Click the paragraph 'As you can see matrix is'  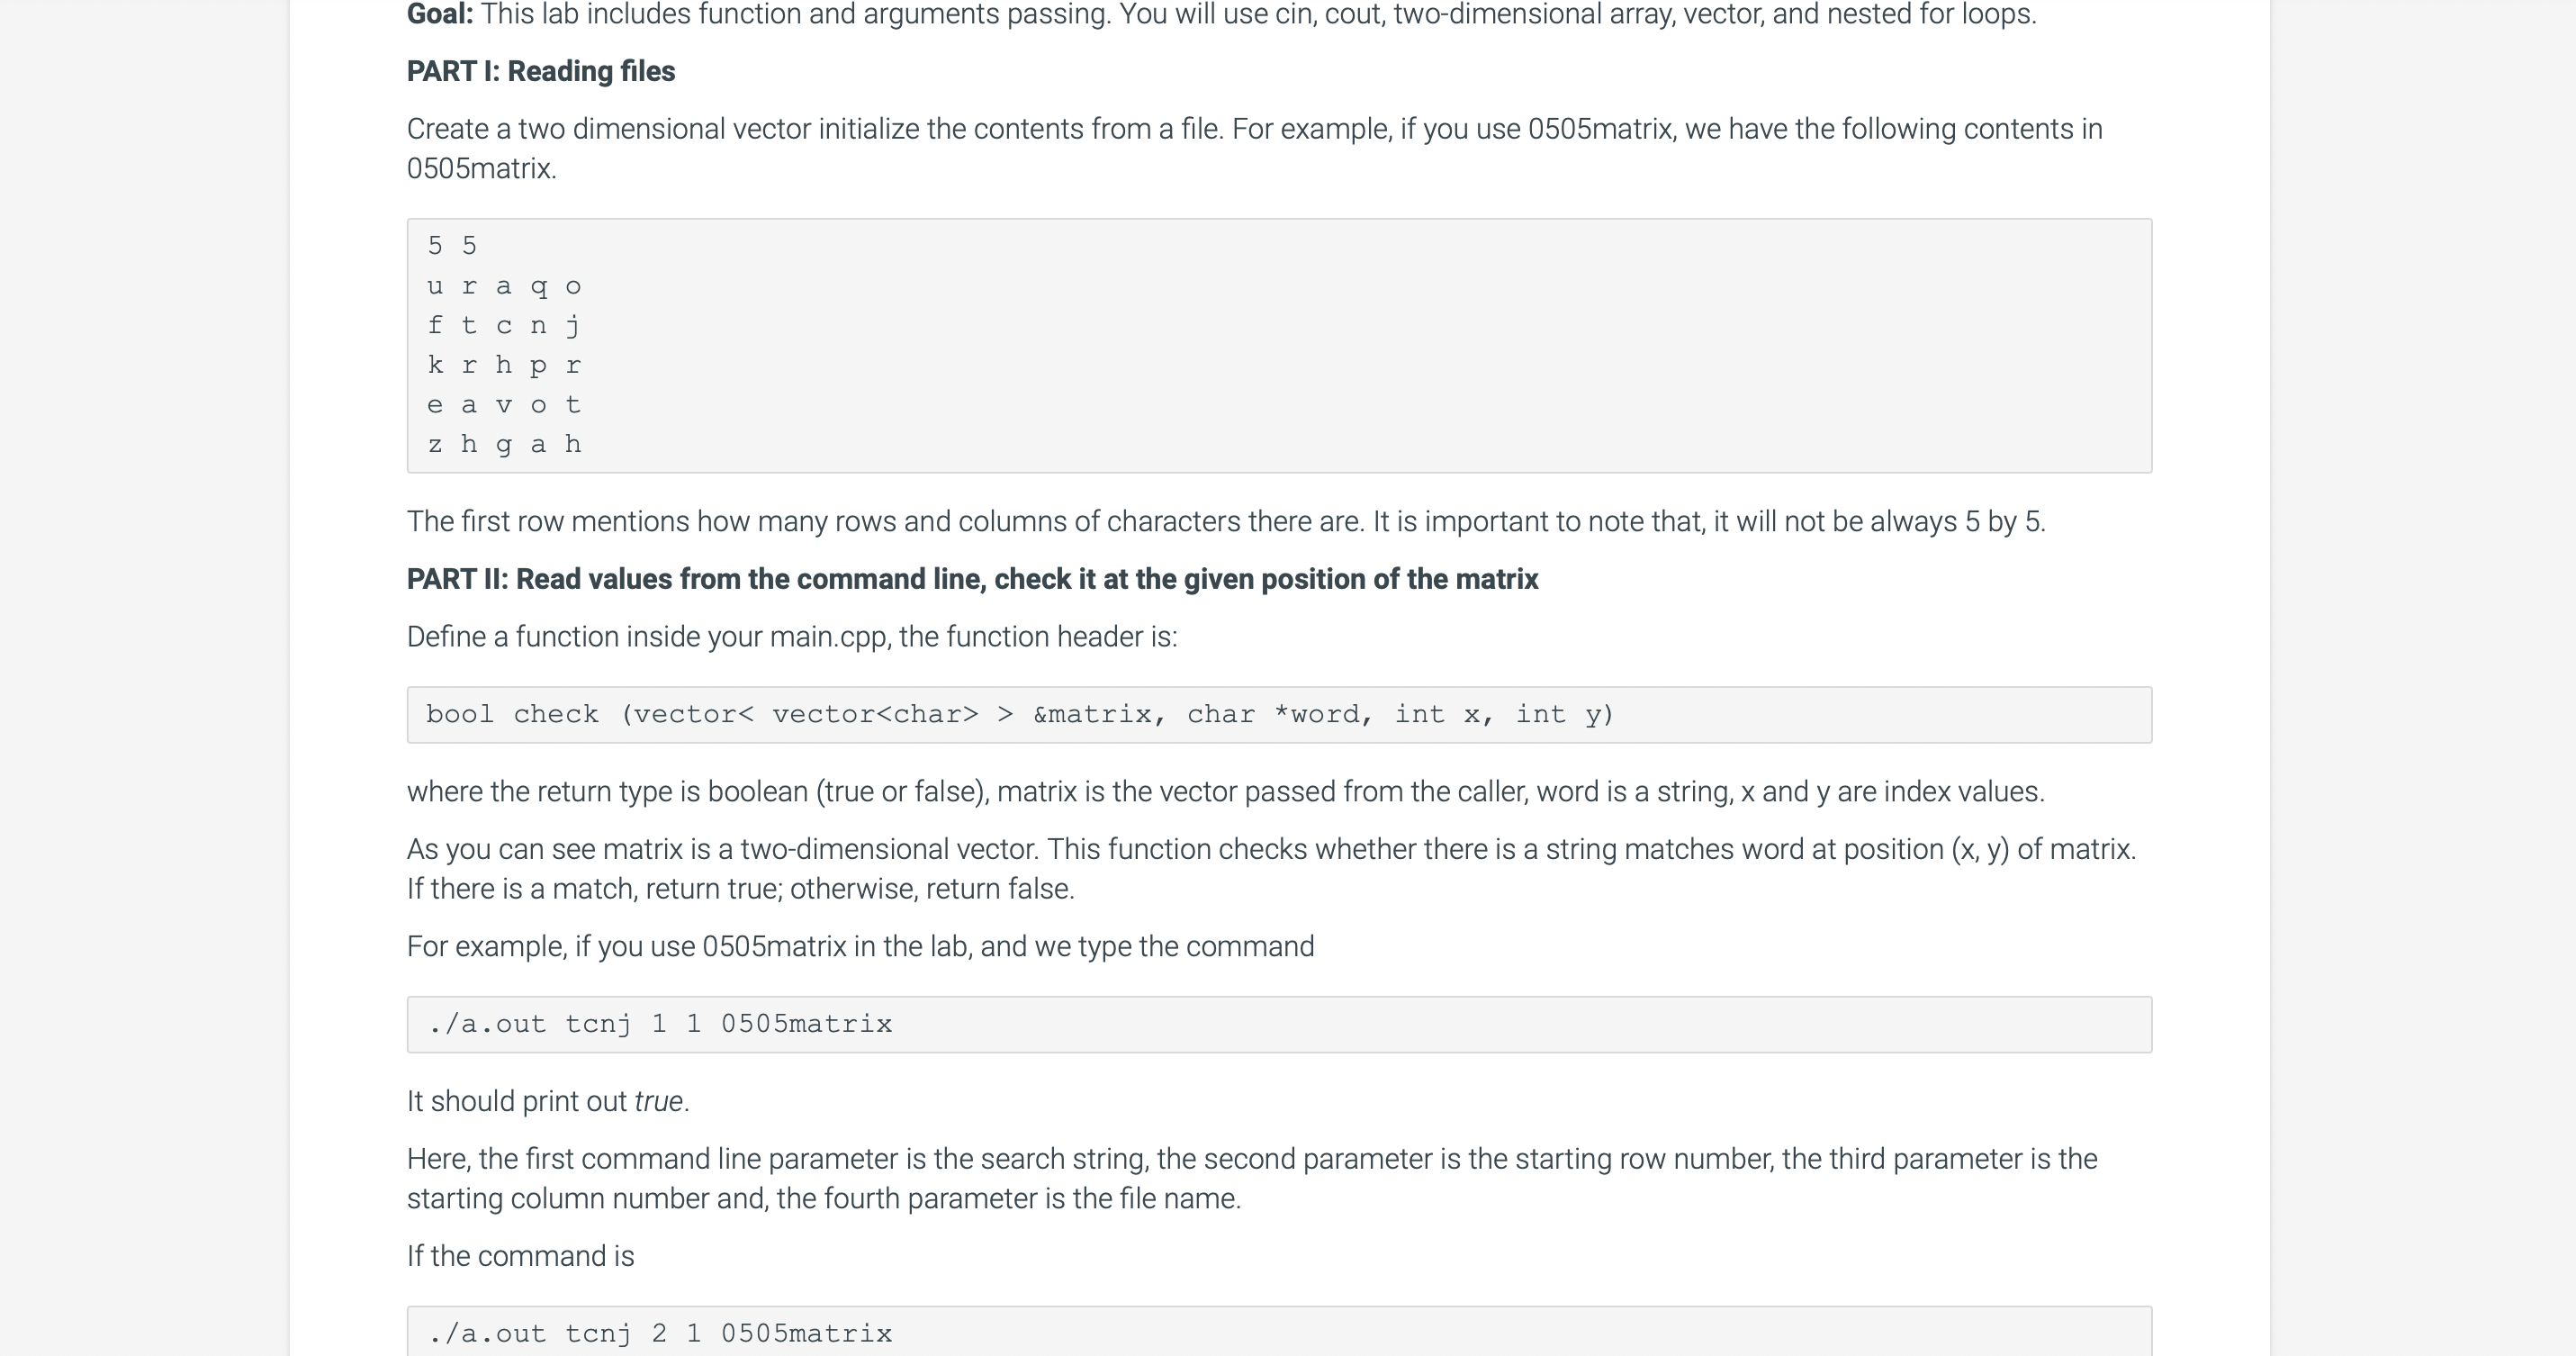click(1271, 869)
